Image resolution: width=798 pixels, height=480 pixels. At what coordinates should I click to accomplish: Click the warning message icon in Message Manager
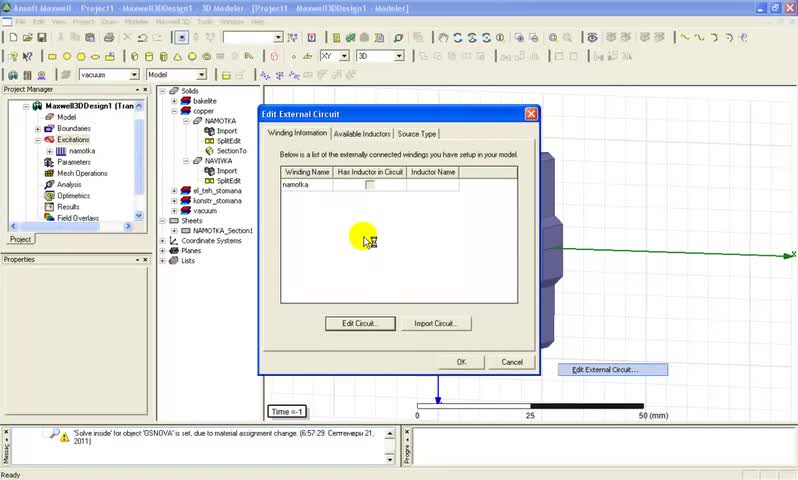[x=65, y=437]
